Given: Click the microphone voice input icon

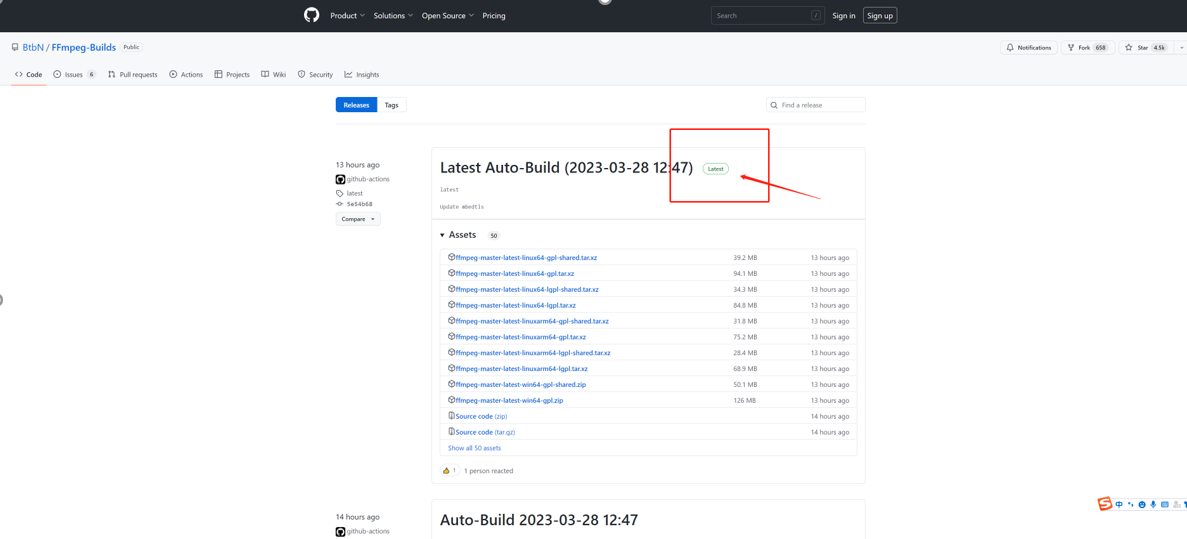Looking at the screenshot, I should pyautogui.click(x=1153, y=504).
